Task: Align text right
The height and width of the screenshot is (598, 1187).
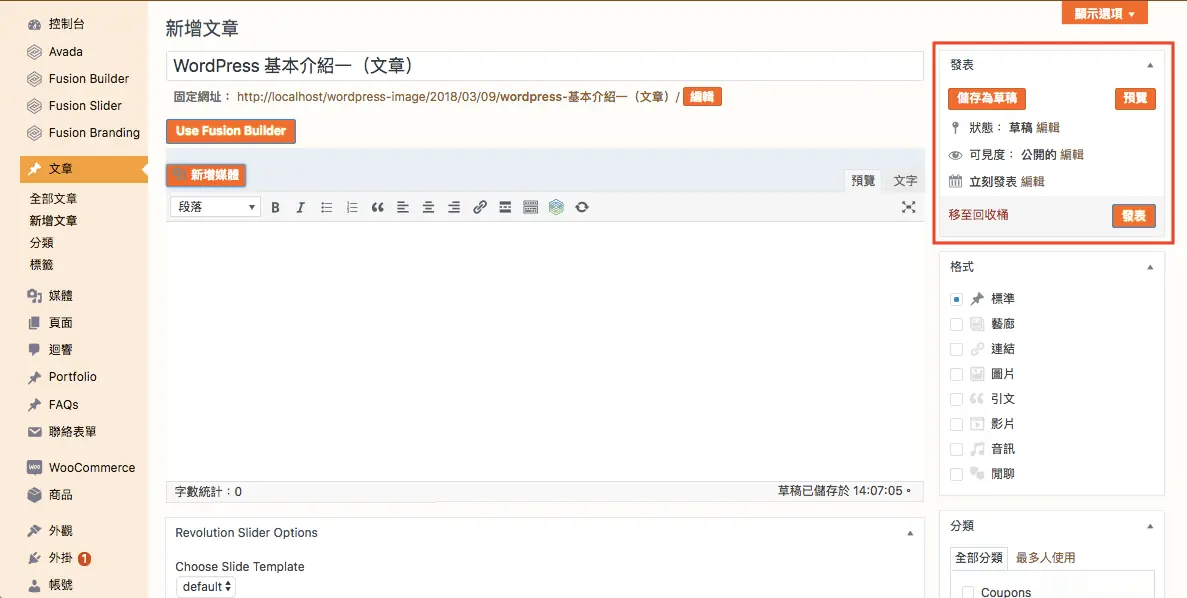Action: click(454, 207)
